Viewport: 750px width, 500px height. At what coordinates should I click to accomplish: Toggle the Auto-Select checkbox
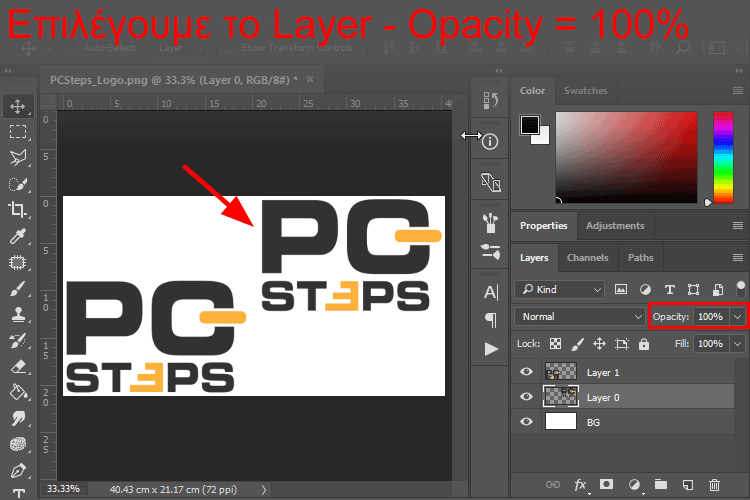[x=73, y=47]
